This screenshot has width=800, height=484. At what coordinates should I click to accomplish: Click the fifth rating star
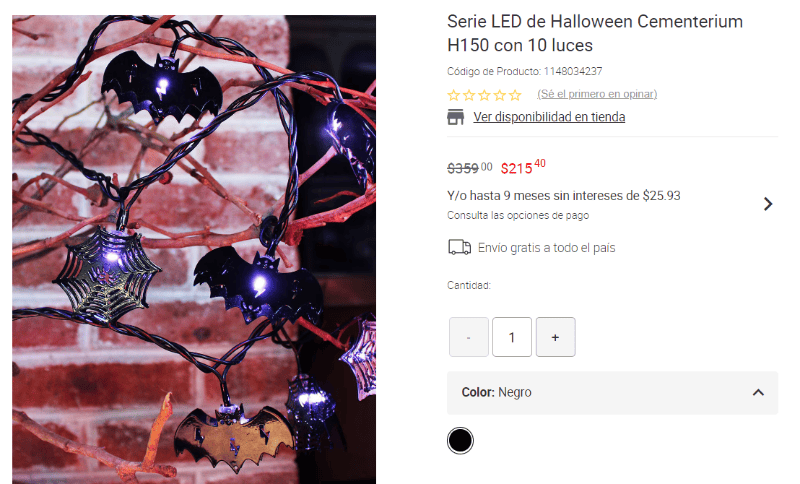click(x=515, y=95)
